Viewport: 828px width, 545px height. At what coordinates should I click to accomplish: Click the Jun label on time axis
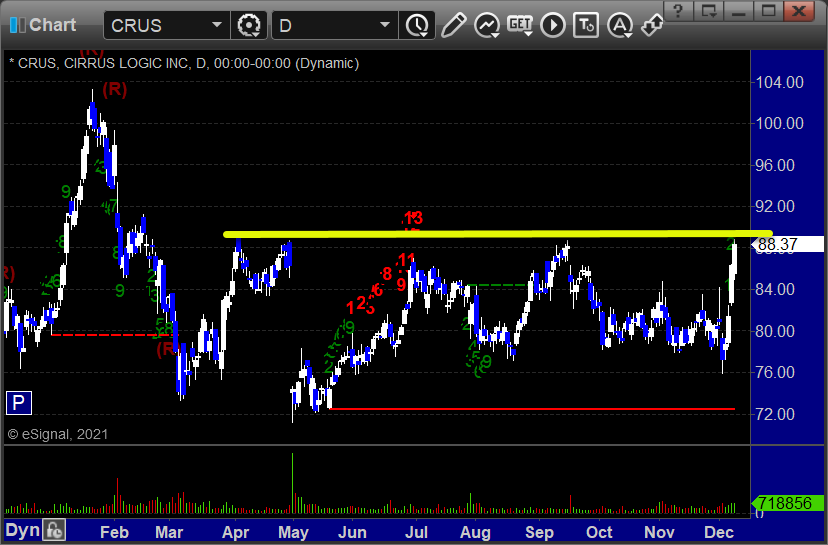(x=352, y=532)
